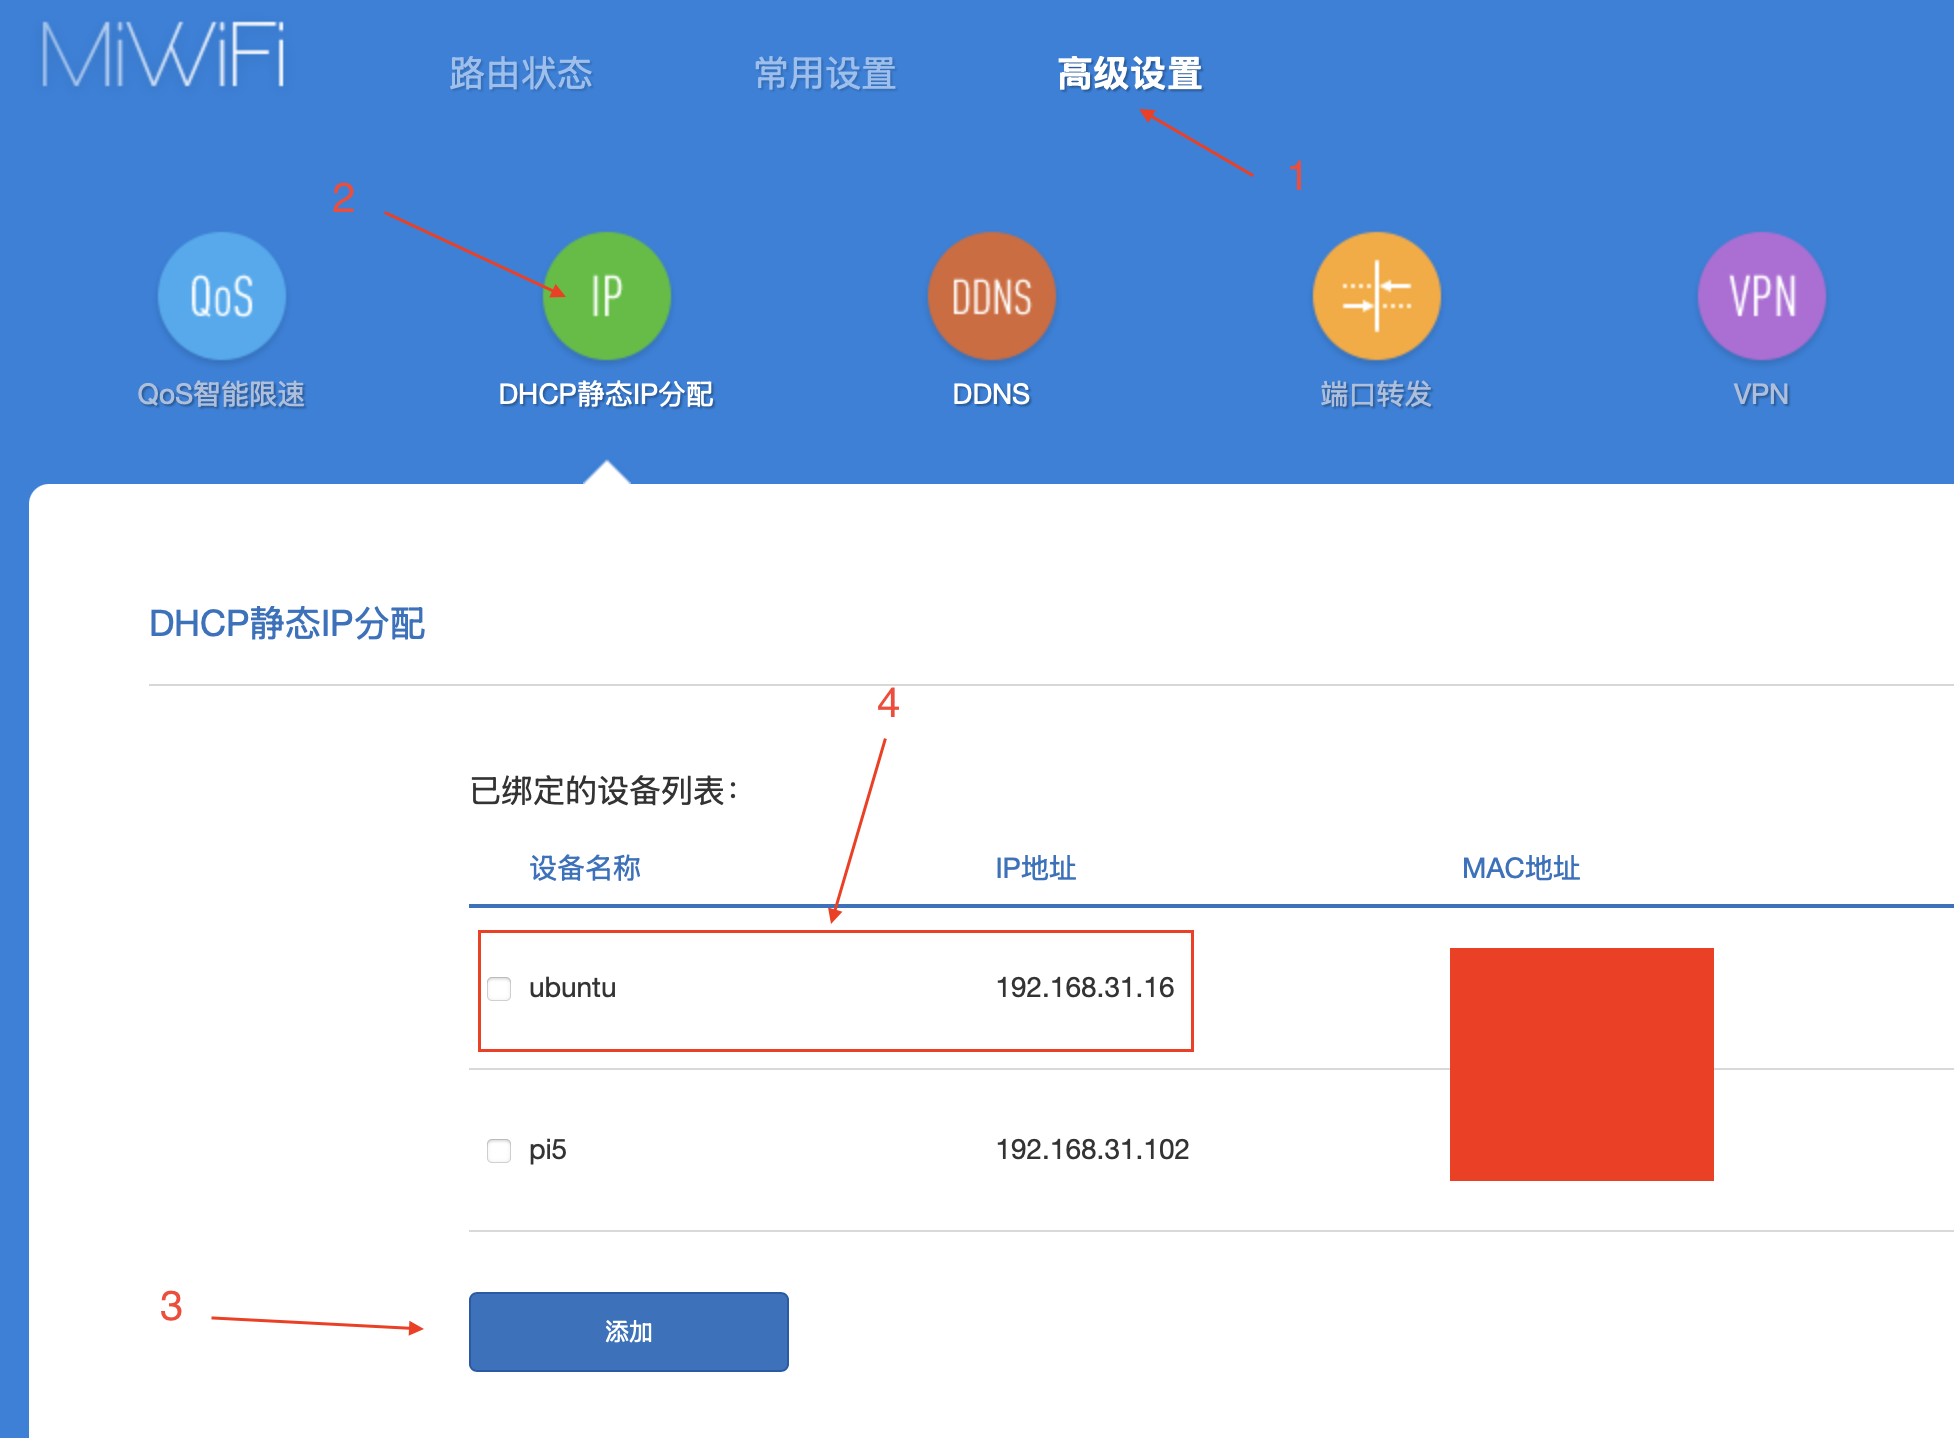Click the IP地址 column header

[1034, 868]
